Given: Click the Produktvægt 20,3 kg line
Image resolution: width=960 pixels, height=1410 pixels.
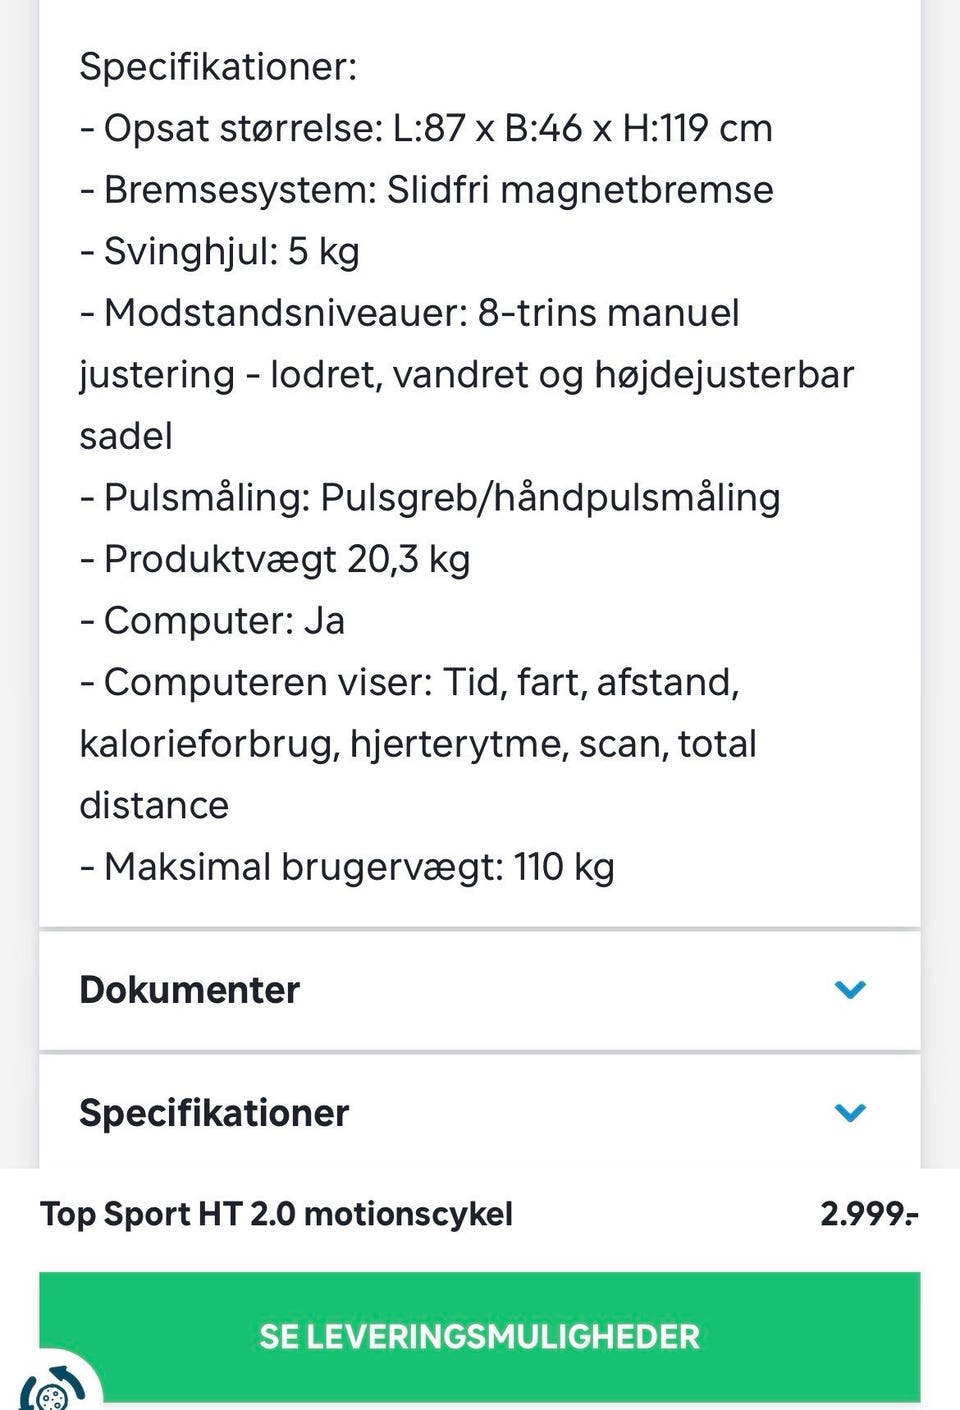Looking at the screenshot, I should pyautogui.click(x=275, y=559).
